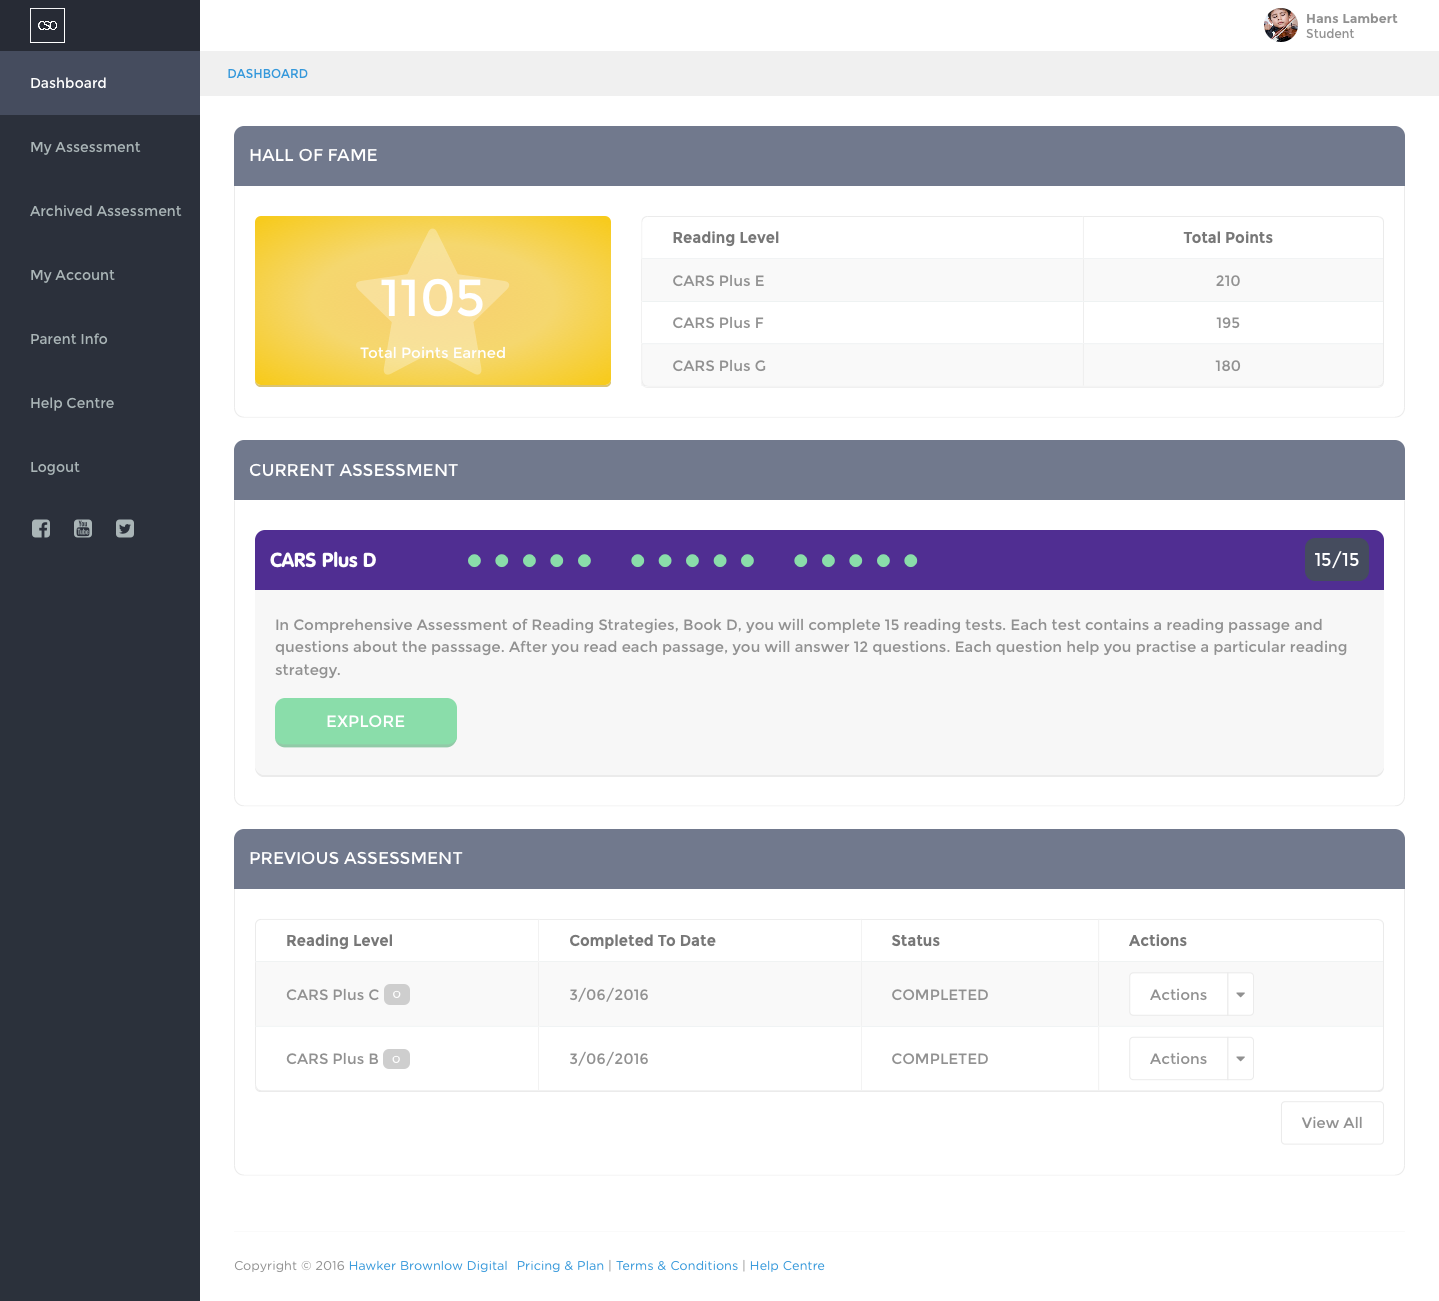Open Help Centre in the sidebar
The image size is (1439, 1301).
[100, 403]
